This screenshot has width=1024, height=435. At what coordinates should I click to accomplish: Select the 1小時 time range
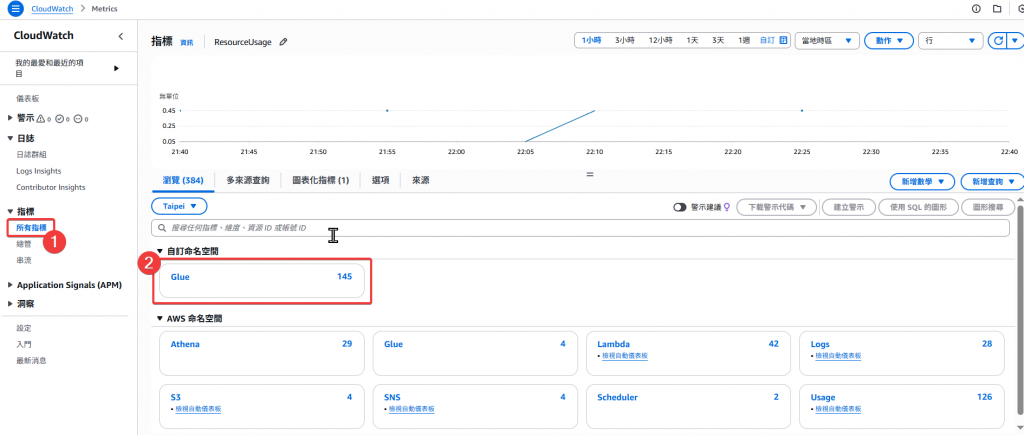click(x=591, y=40)
